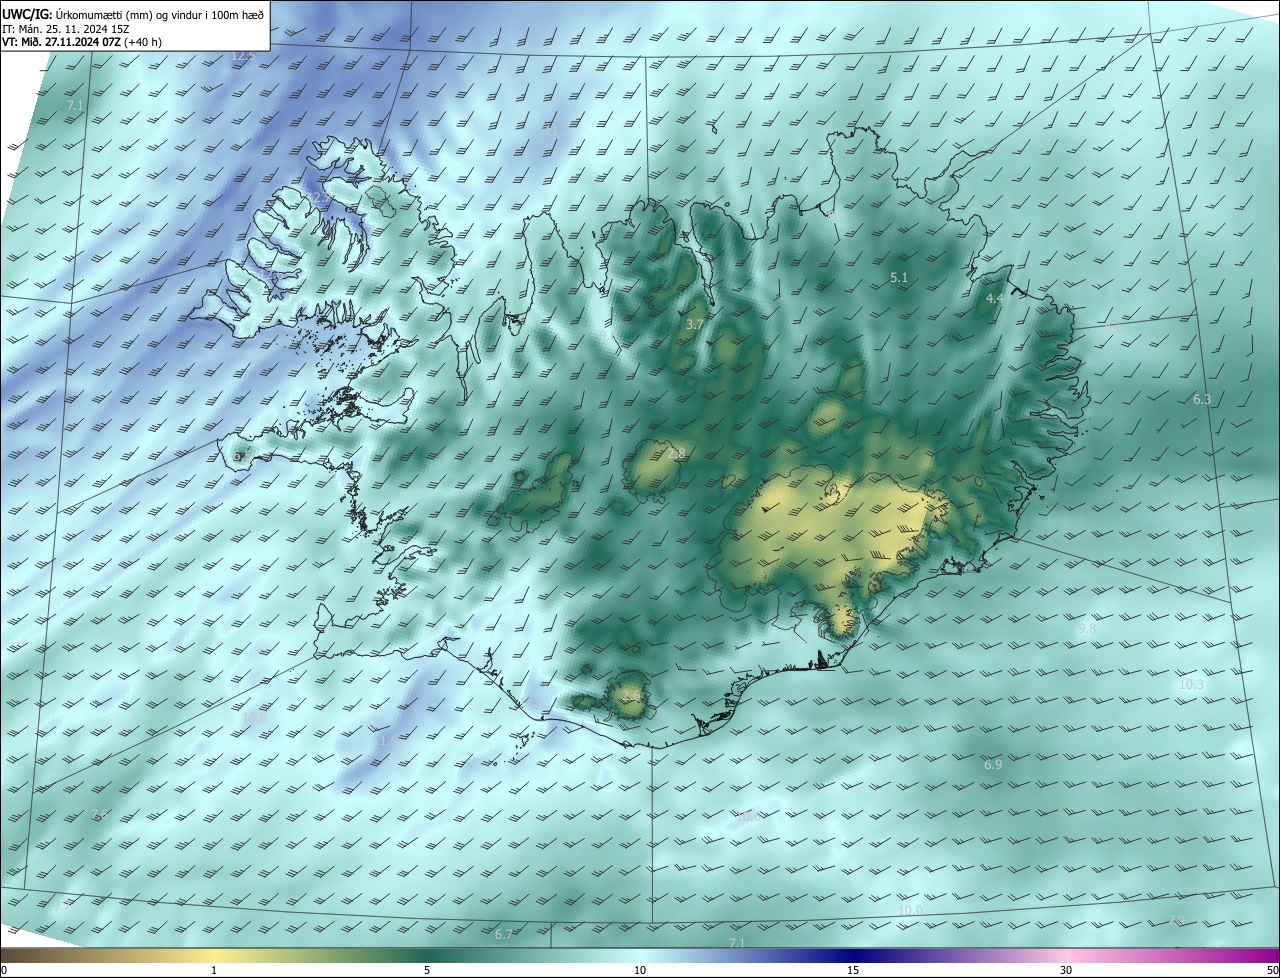Click the yellow color at scale value 1
Viewport: 1280px width, 978px height.
point(214,955)
